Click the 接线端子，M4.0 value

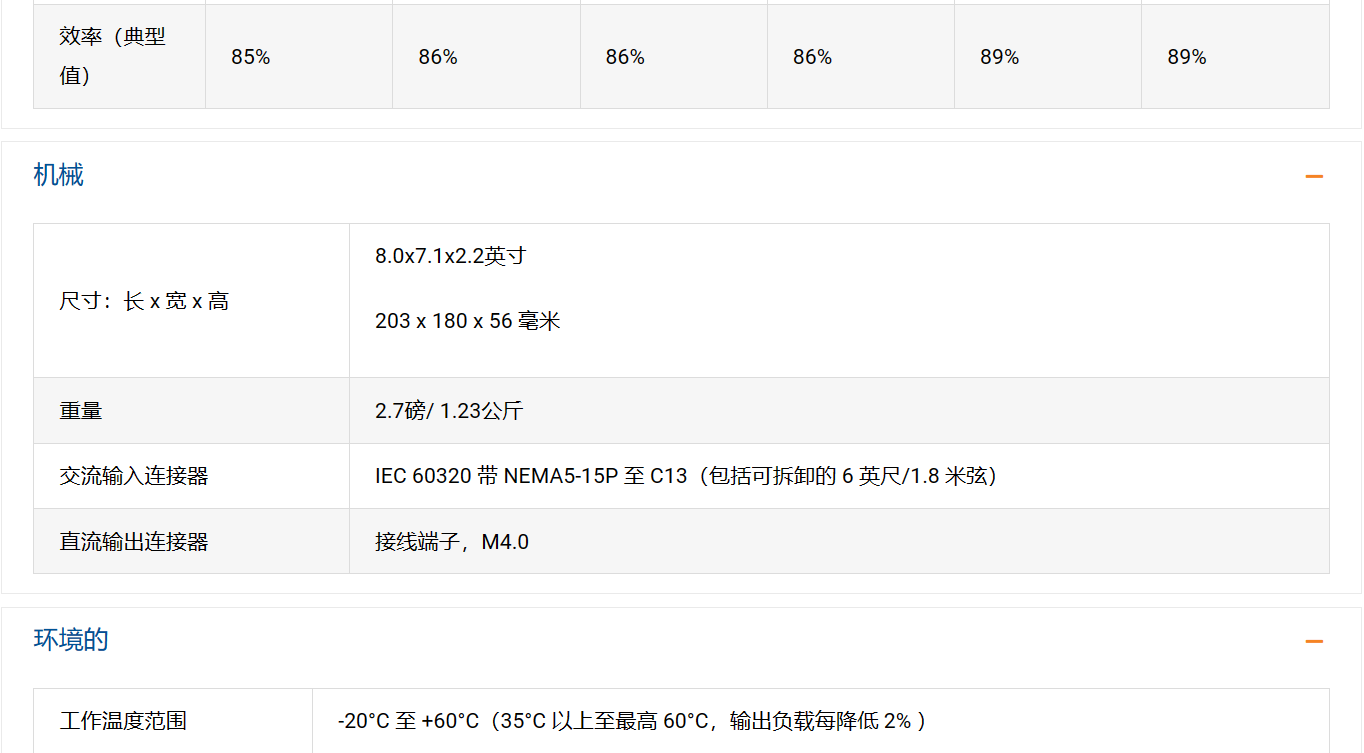452,542
